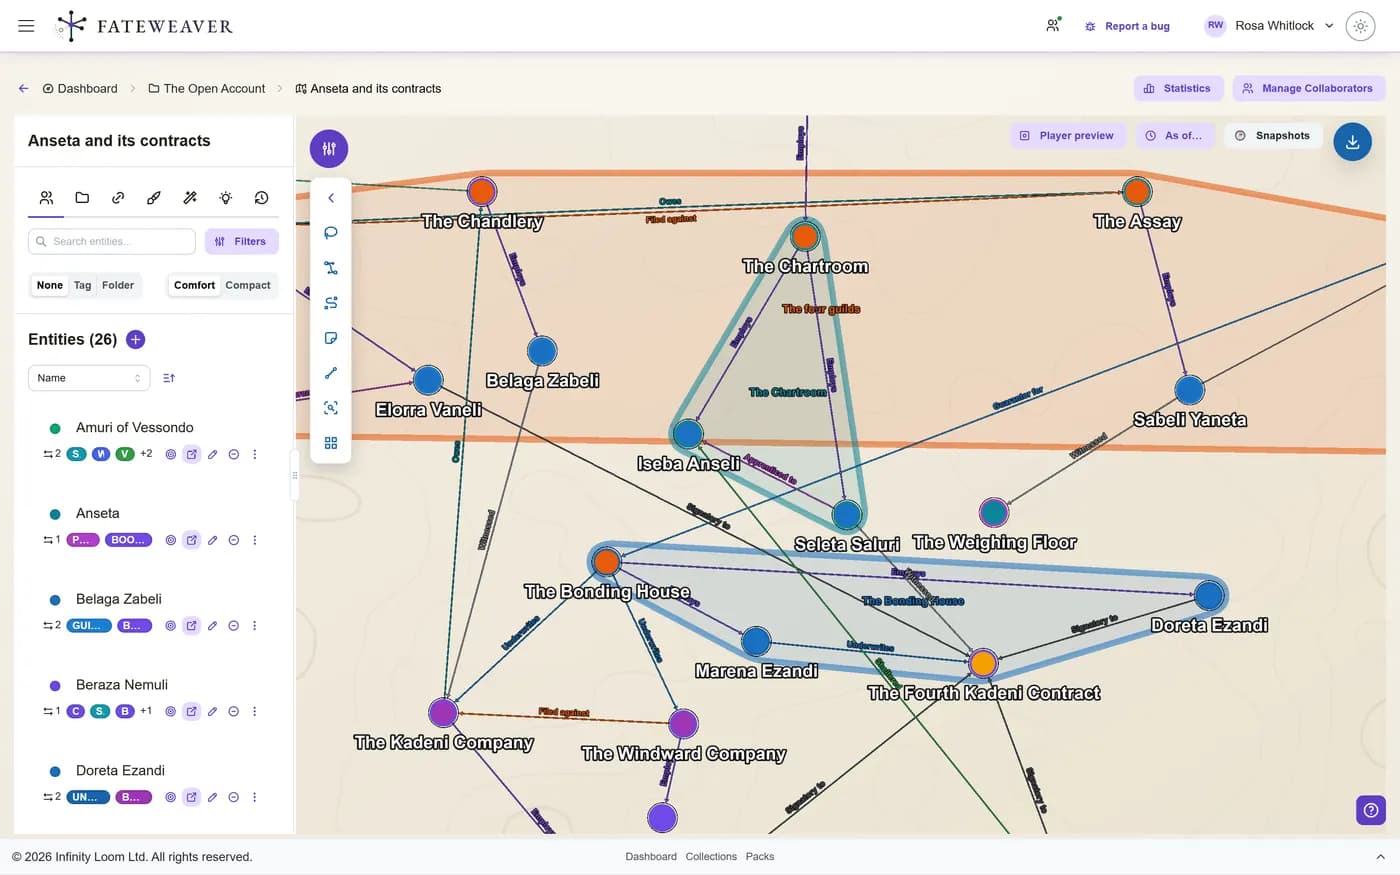1400x875 pixels.
Task: Open the magic wand tab
Action: [190, 198]
